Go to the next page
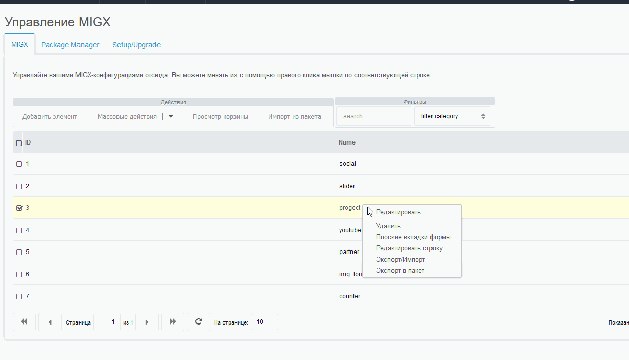The width and height of the screenshot is (629, 360). (x=146, y=322)
